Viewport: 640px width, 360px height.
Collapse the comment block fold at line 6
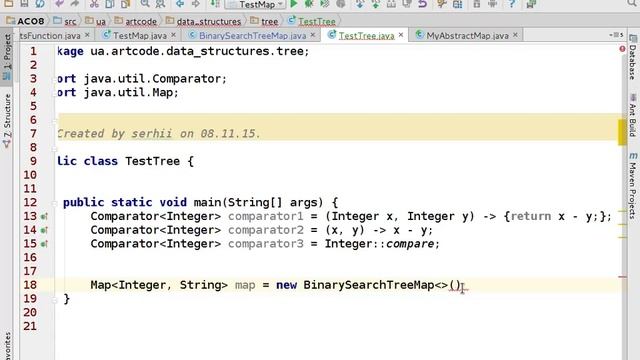click(54, 121)
